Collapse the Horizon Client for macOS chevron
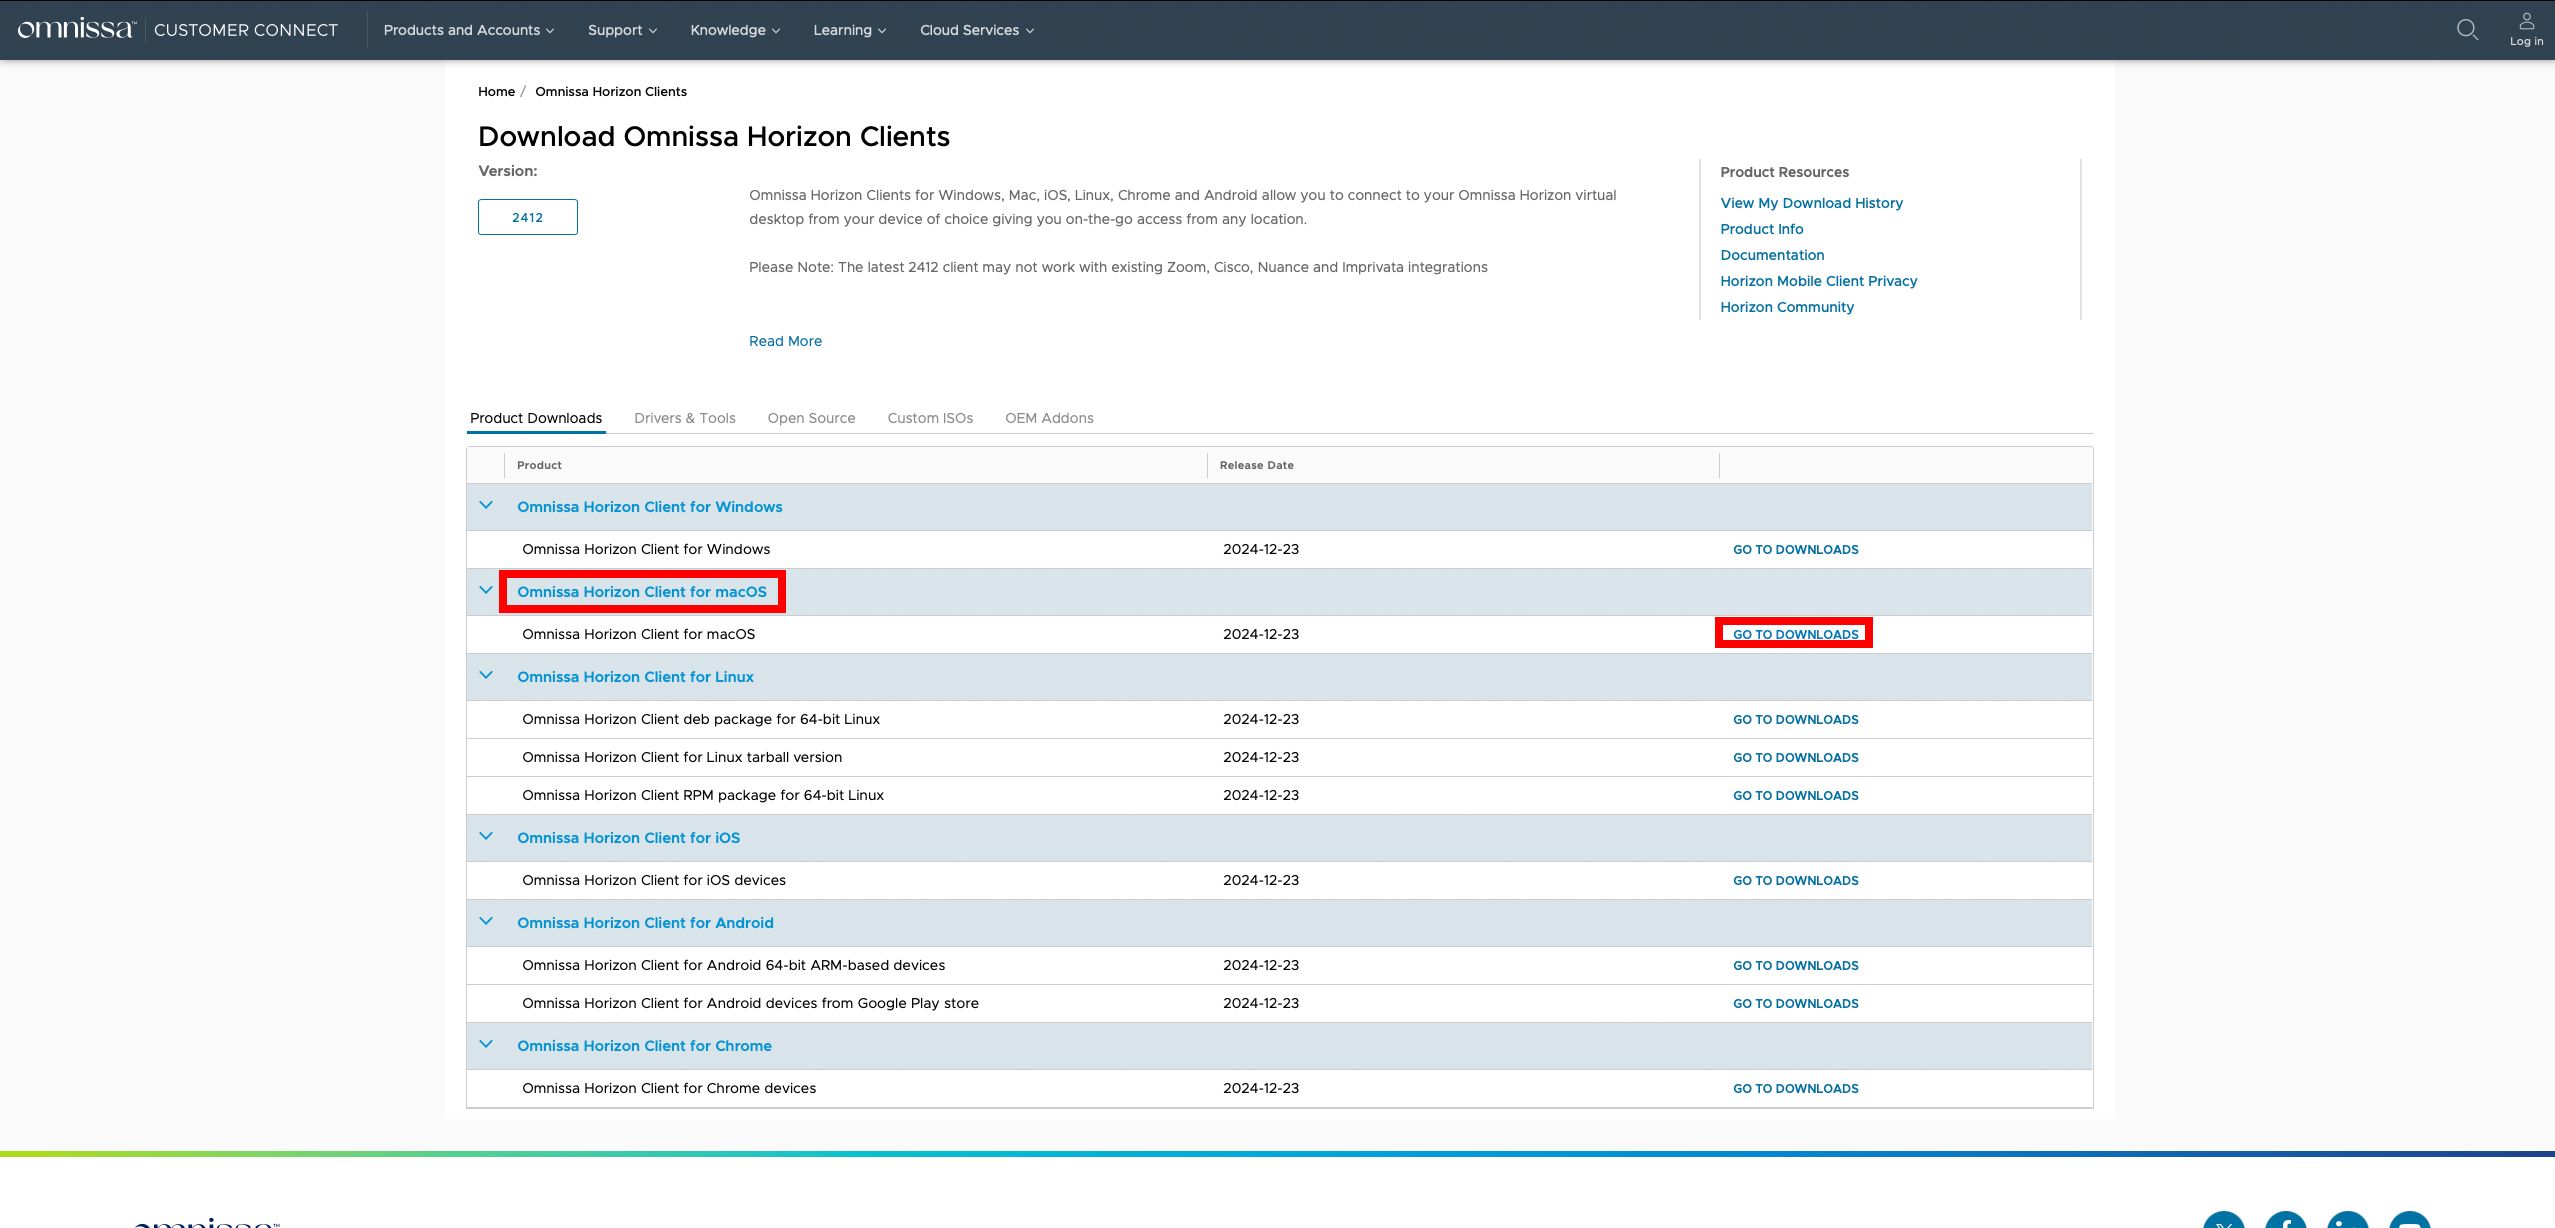2555x1228 pixels. coord(486,591)
